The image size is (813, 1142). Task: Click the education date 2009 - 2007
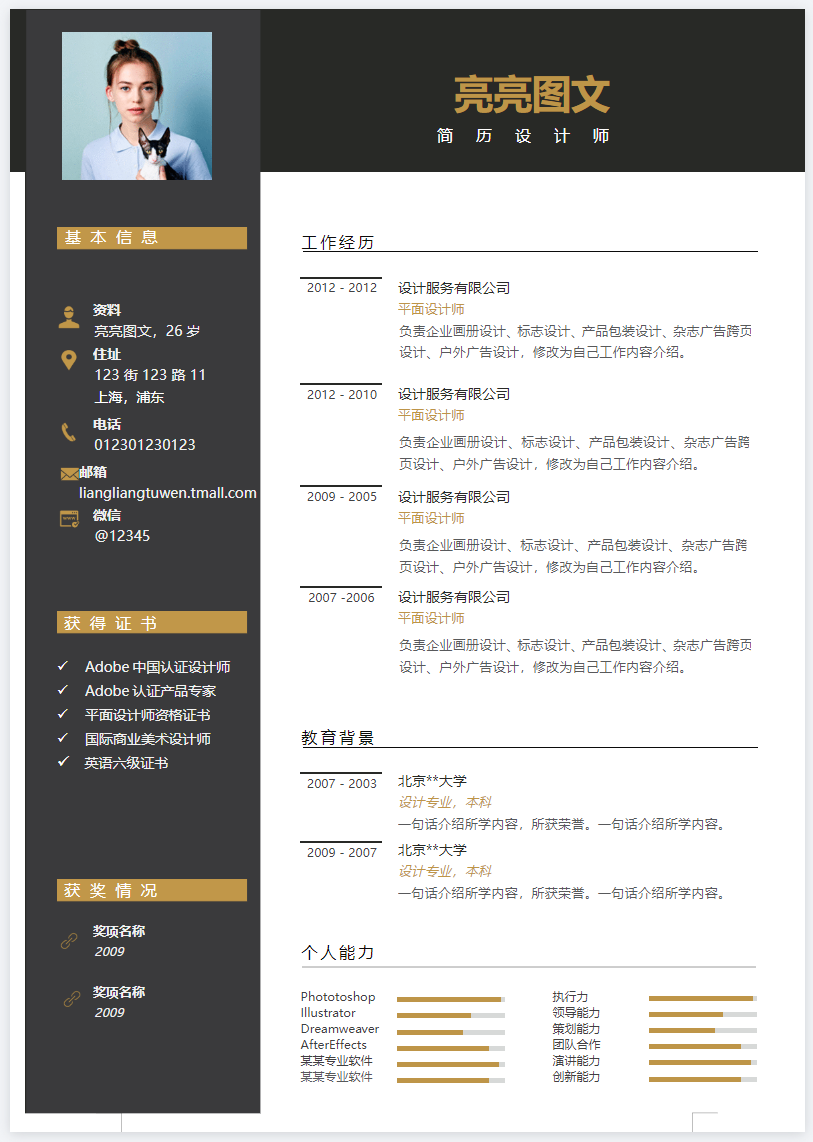coord(342,853)
